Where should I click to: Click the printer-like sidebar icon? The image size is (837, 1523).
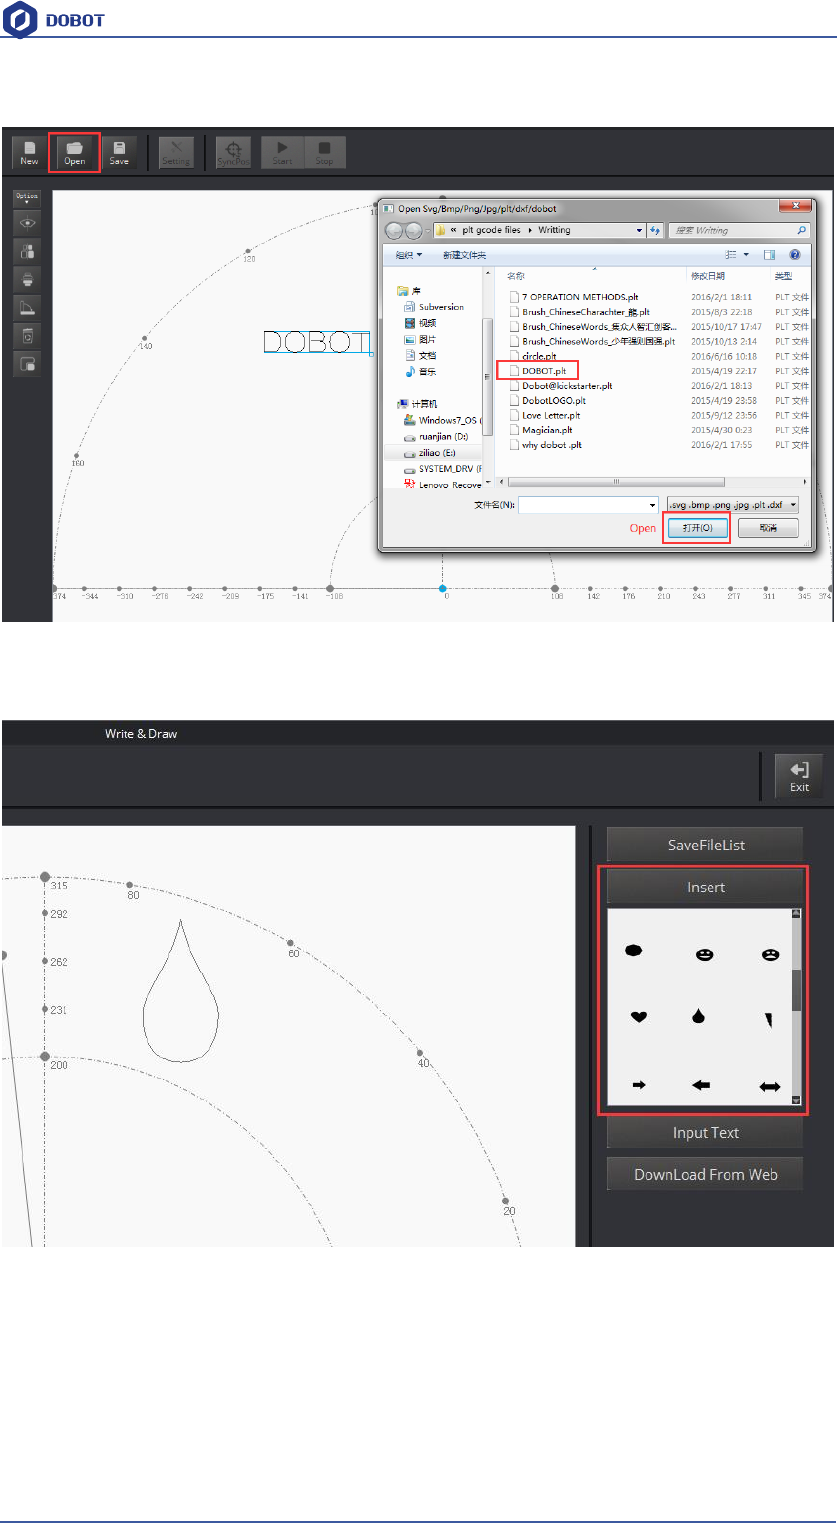click(27, 279)
